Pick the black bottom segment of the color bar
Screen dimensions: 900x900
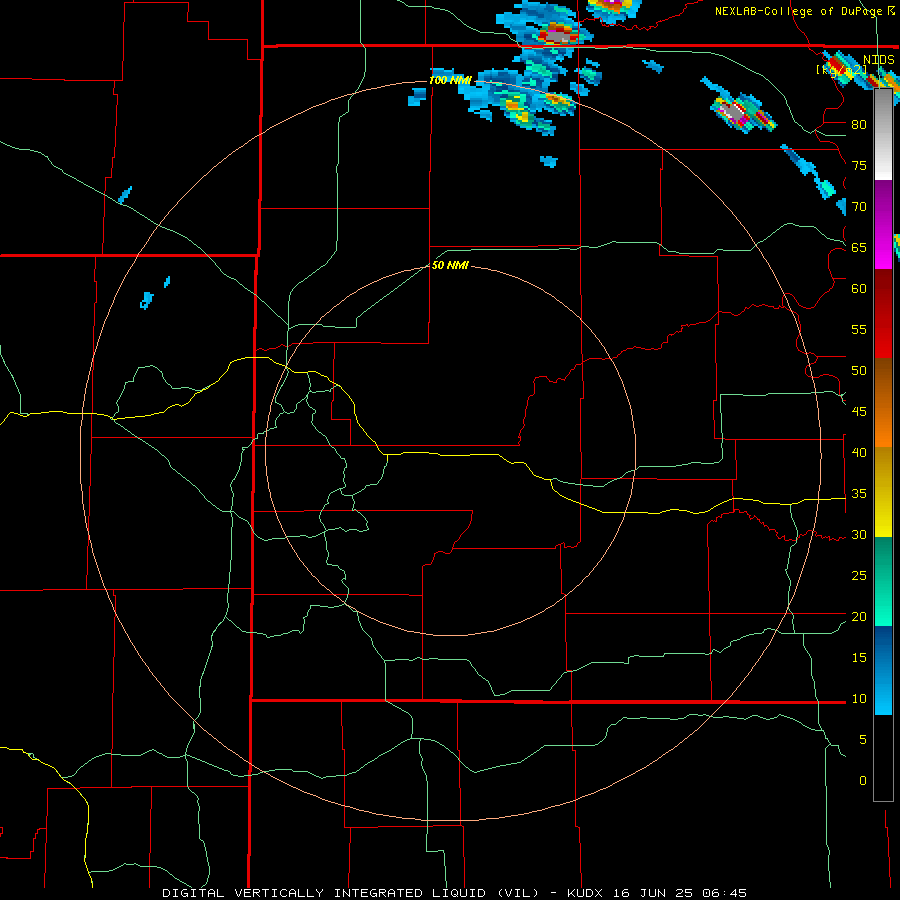[x=883, y=758]
